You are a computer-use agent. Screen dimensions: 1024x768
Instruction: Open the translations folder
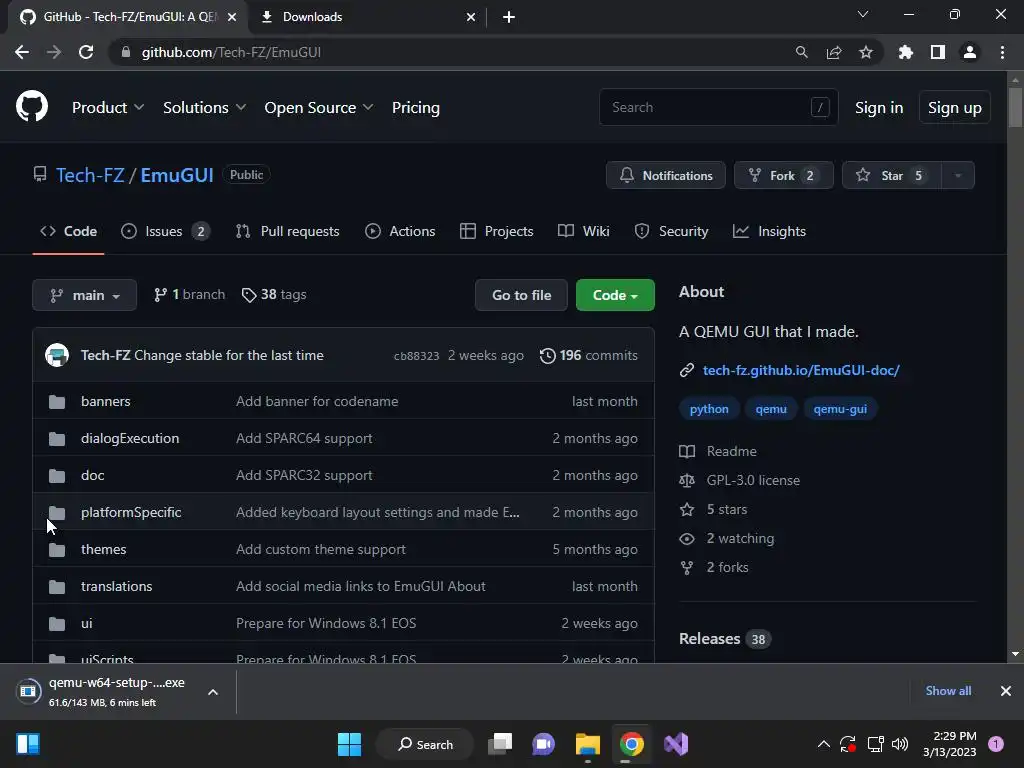[x=116, y=586]
